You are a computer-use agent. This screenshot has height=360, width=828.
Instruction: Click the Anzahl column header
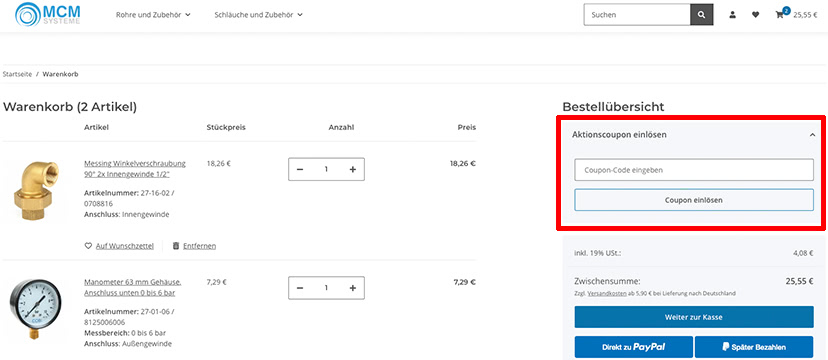click(341, 127)
